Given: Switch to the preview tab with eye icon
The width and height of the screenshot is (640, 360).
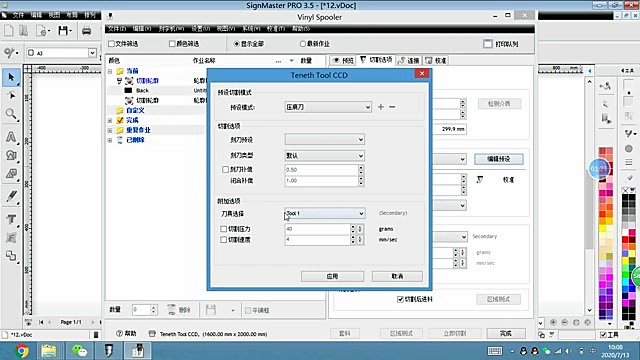Looking at the screenshot, I should (x=343, y=60).
